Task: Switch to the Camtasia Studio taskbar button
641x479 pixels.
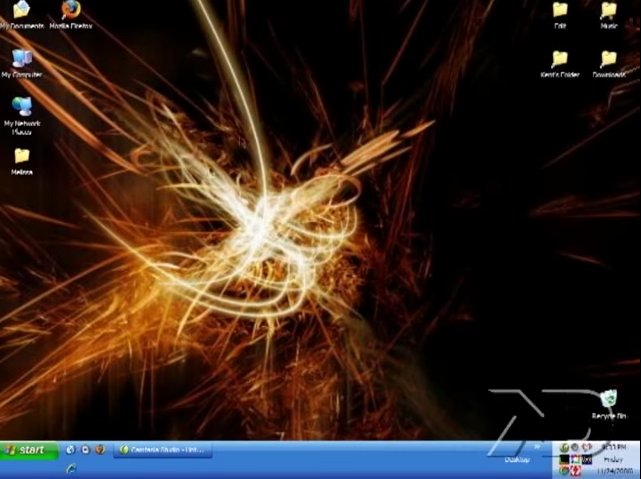Action: click(163, 450)
